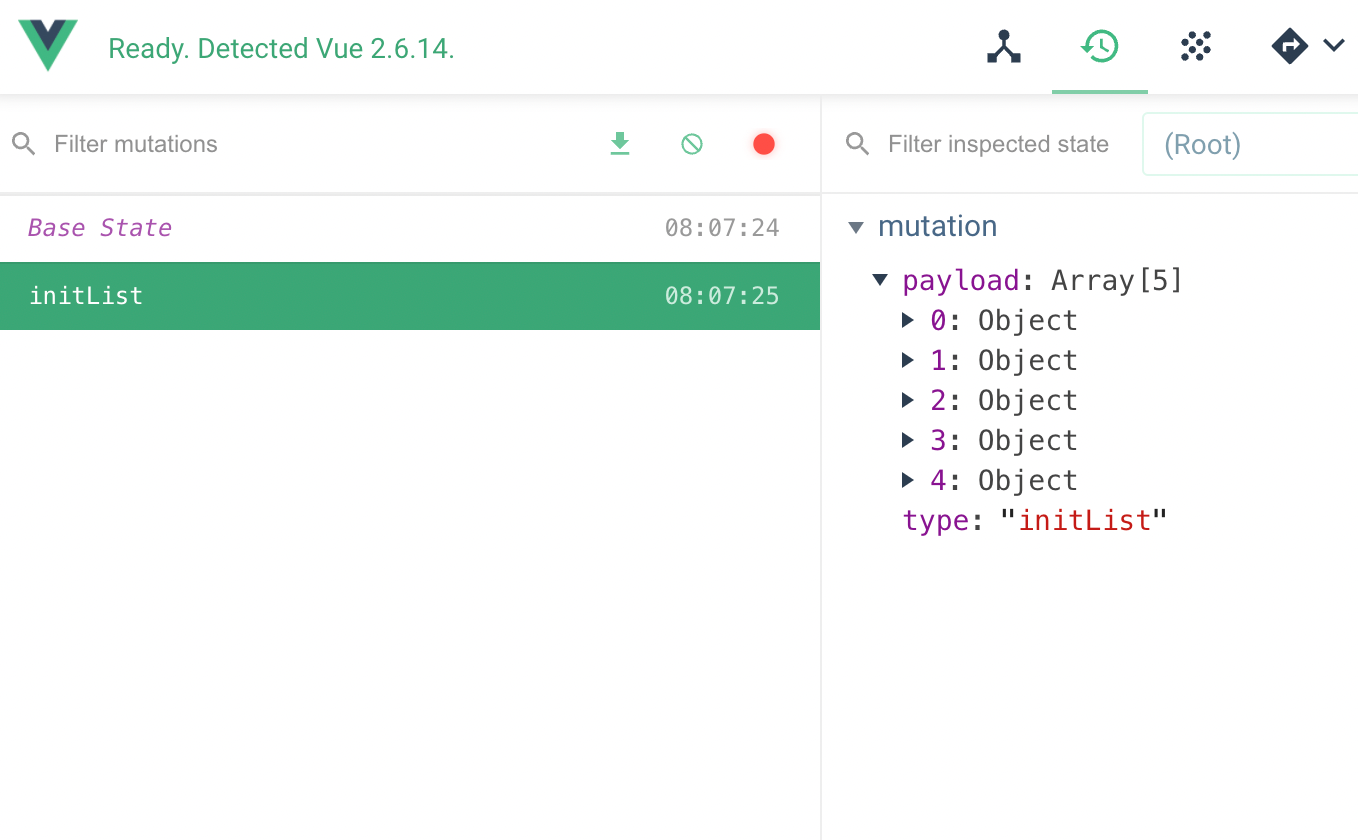Viewport: 1358px width, 840px height.
Task: Click the filter mutations search icon
Action: coord(24,144)
